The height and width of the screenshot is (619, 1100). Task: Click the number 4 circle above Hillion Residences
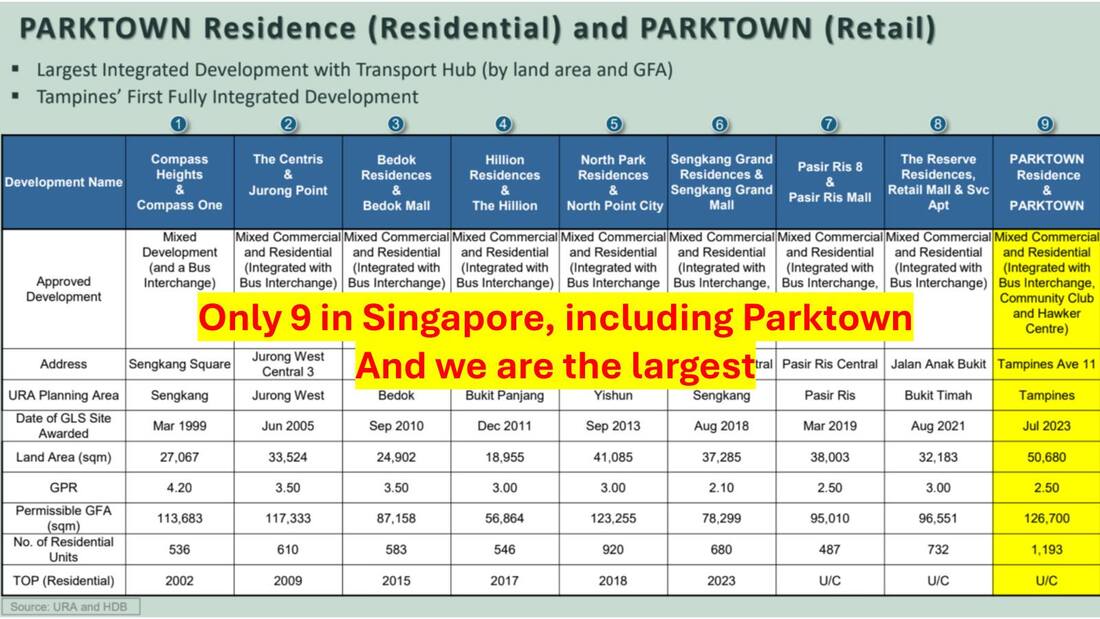[504, 124]
